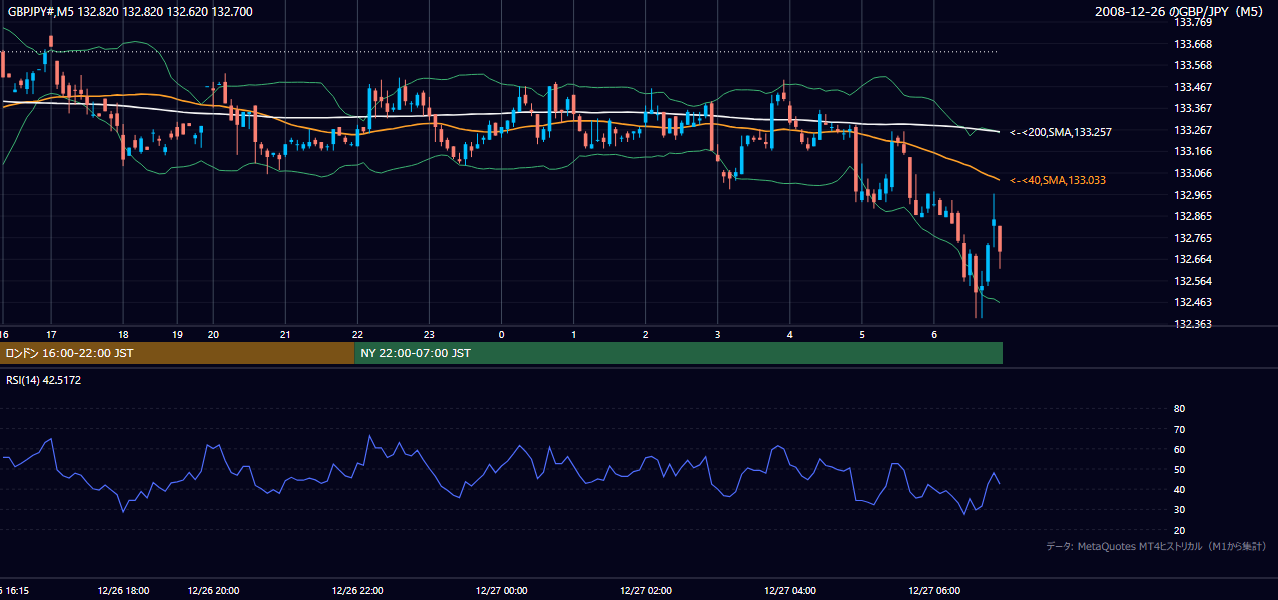
Task: Click the 12/27 02:00 date label
Action: pos(645,590)
